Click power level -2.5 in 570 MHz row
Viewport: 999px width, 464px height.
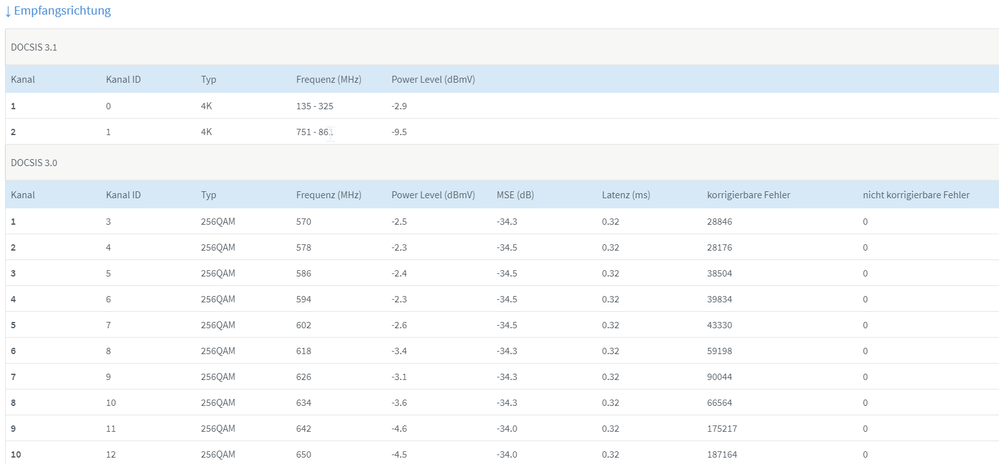(x=399, y=221)
